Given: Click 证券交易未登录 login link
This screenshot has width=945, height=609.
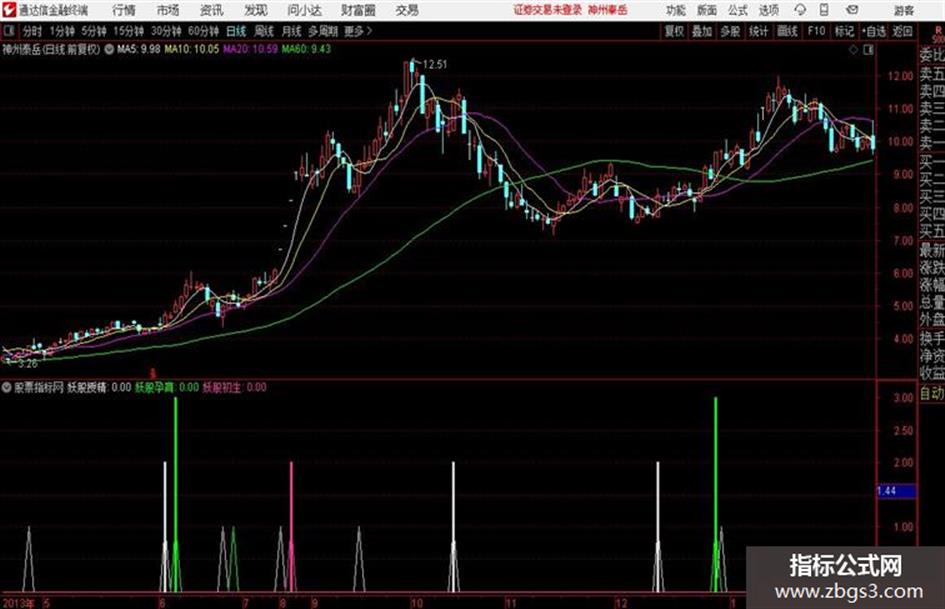Looking at the screenshot, I should tap(548, 10).
